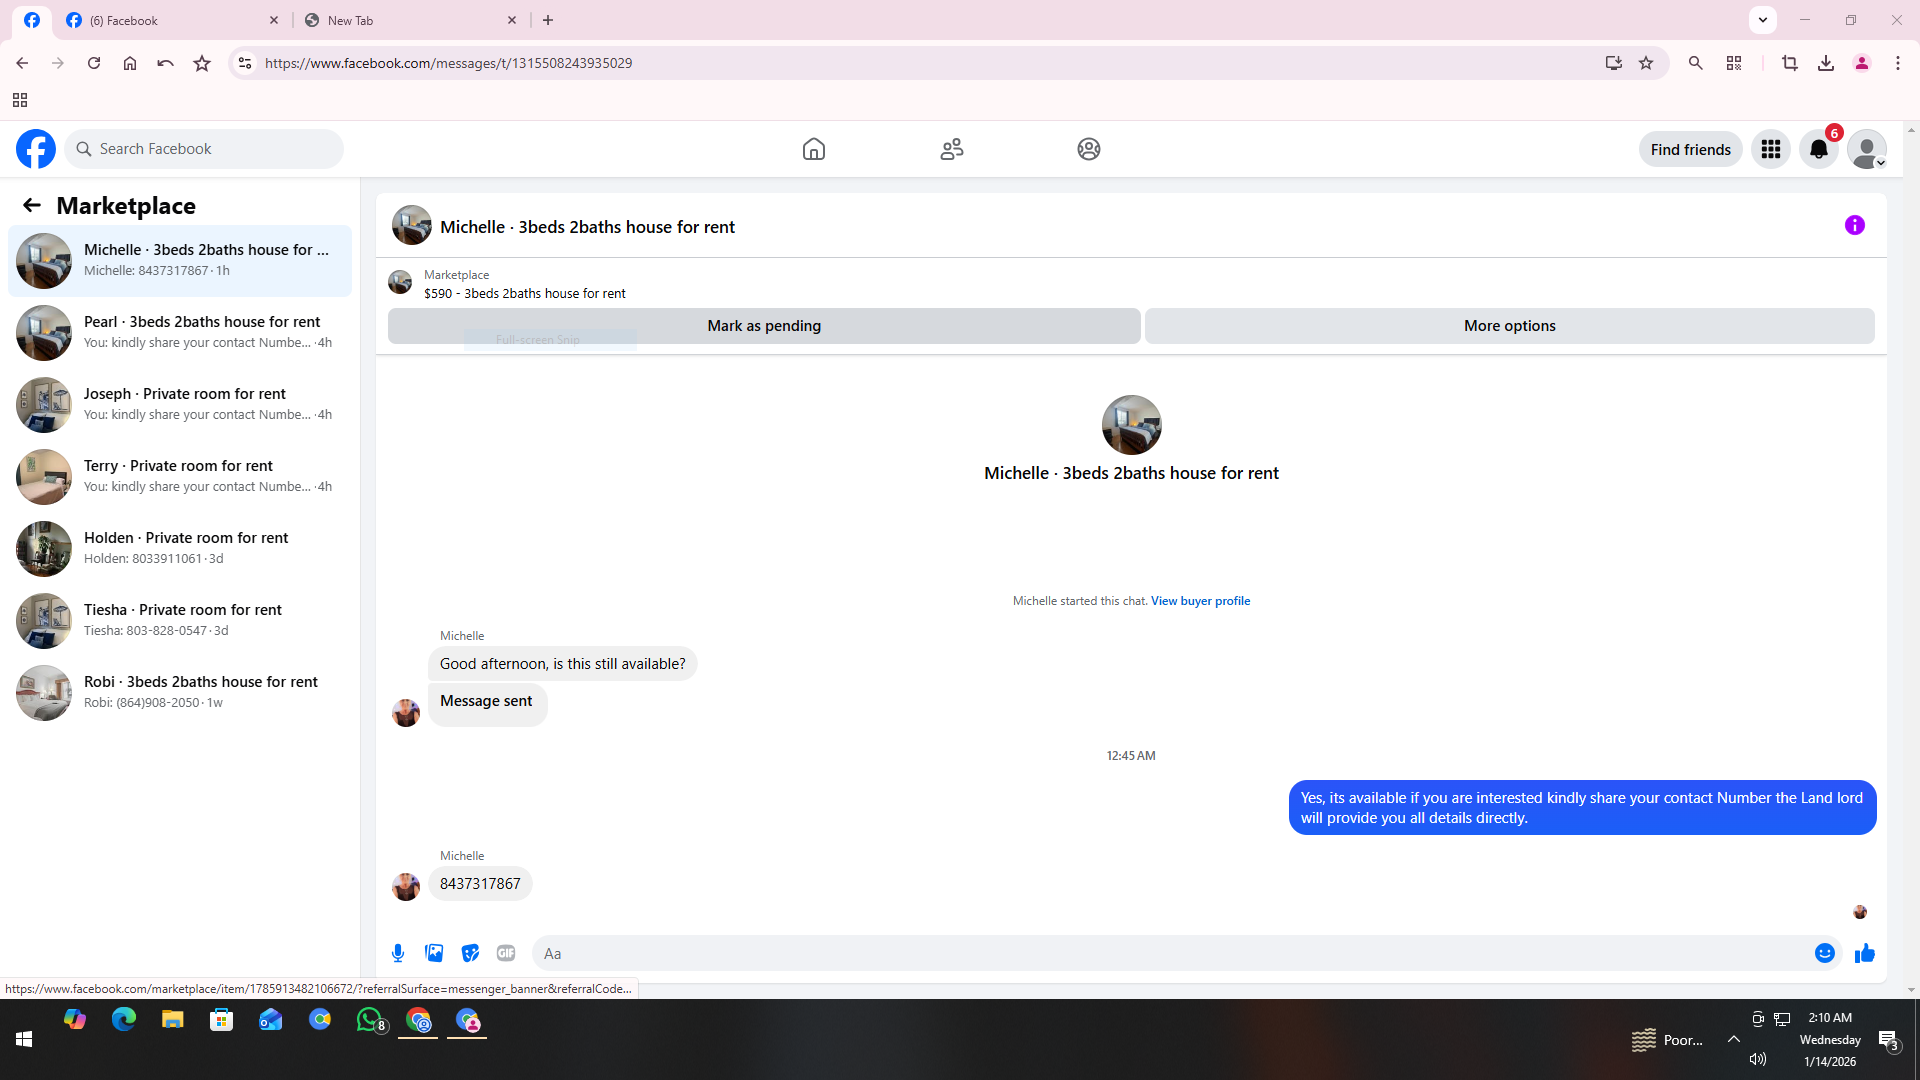Expand hidden system tray icons
This screenshot has width=1920, height=1080.
1733,1040
